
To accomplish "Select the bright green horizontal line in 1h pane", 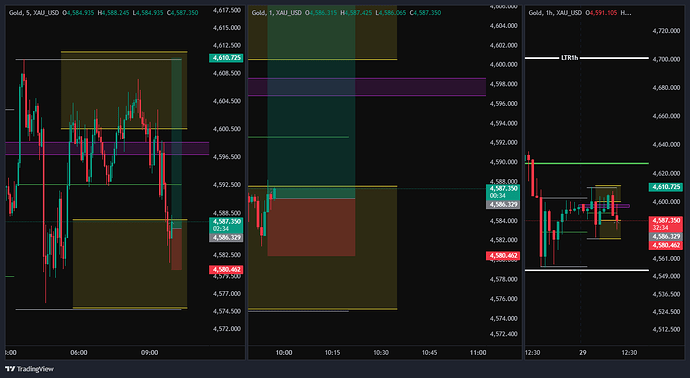I will (587, 163).
